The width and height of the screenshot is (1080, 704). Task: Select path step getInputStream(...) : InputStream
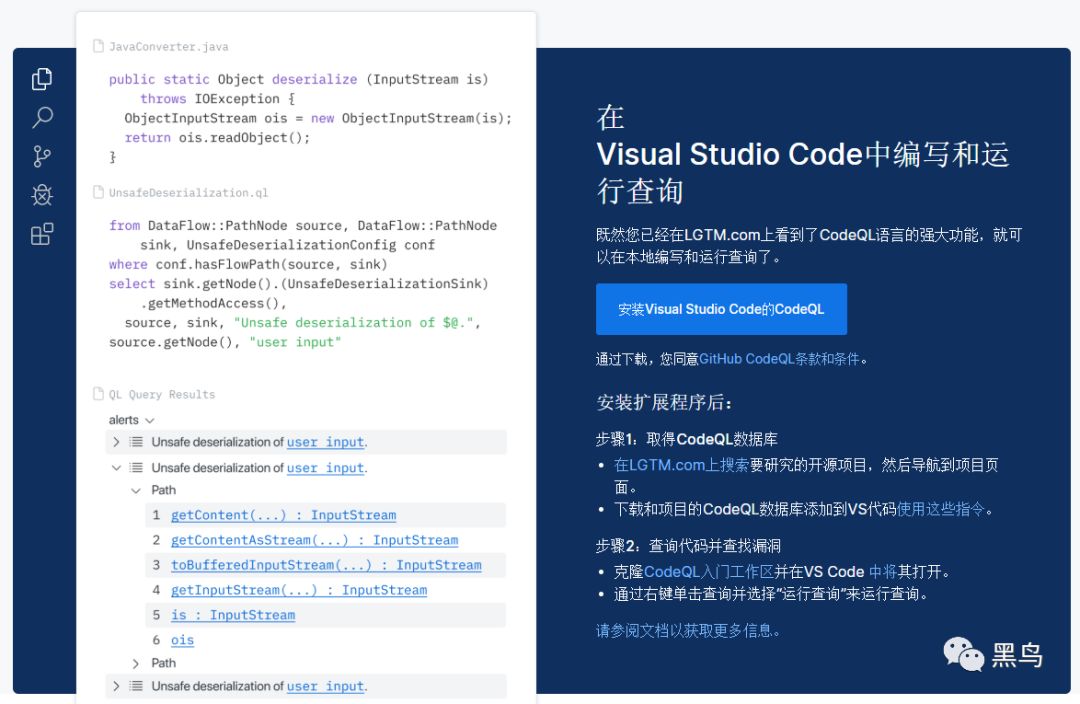(x=299, y=590)
